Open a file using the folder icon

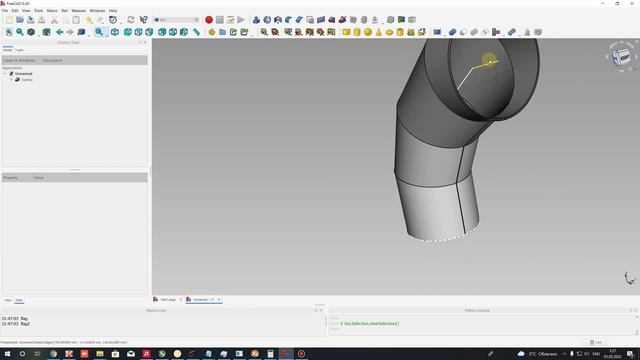click(x=20, y=20)
